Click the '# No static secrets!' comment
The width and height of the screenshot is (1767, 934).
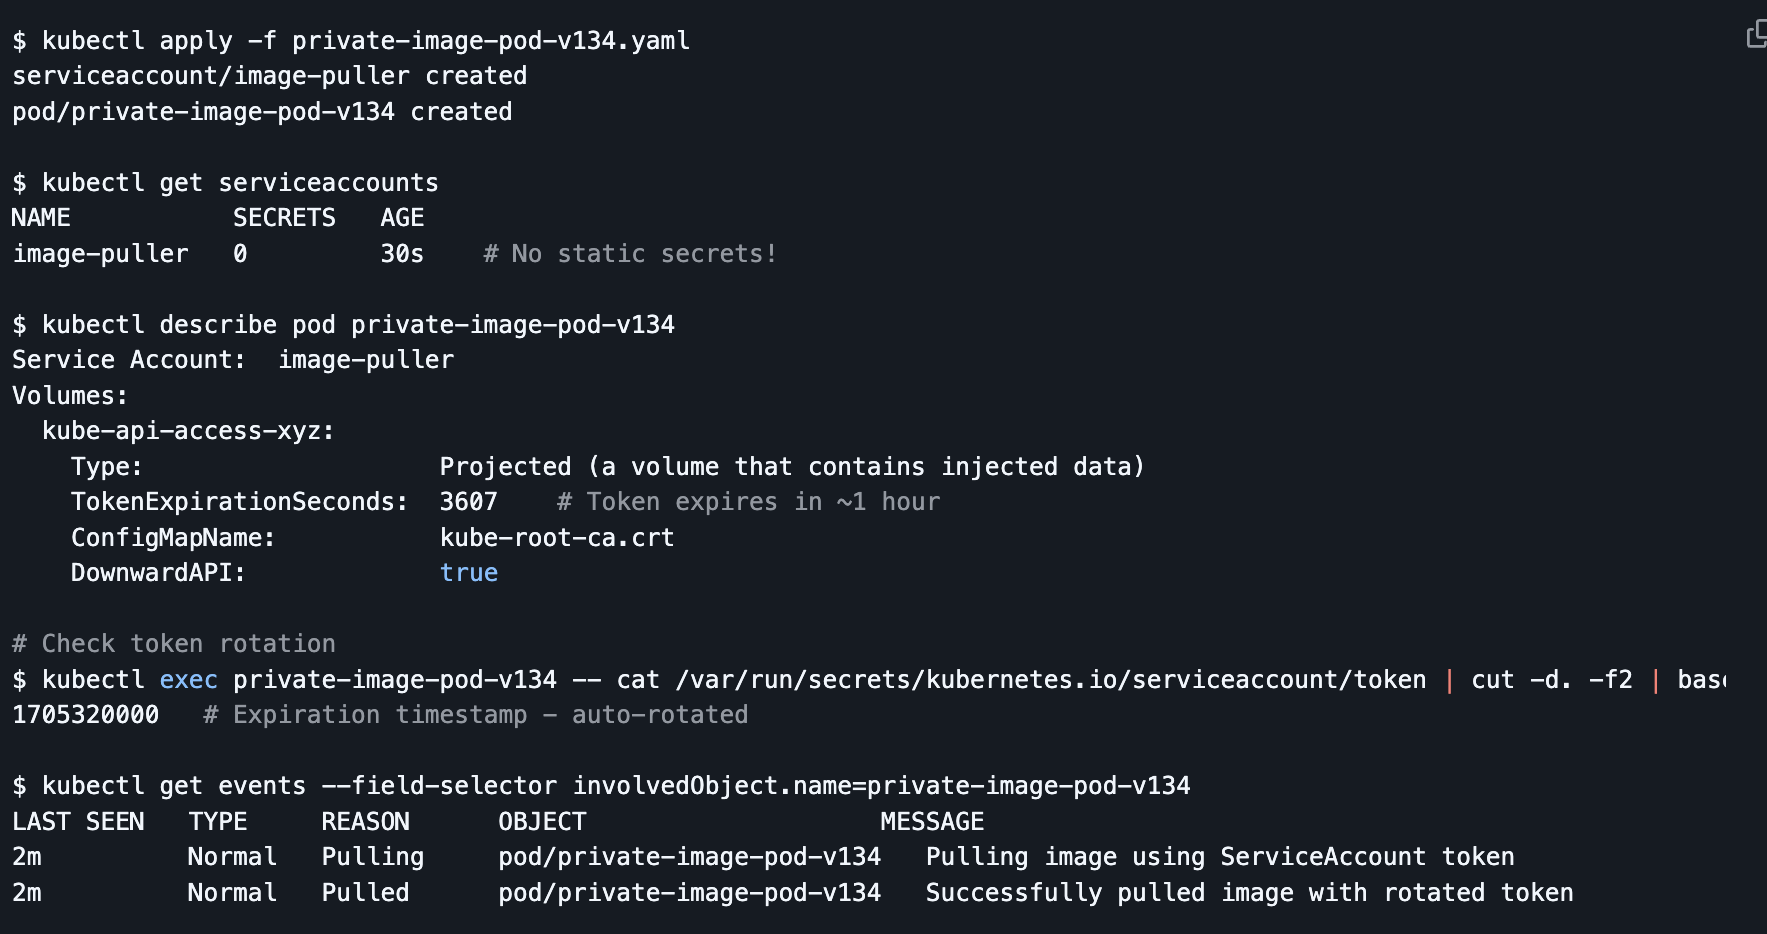click(630, 254)
